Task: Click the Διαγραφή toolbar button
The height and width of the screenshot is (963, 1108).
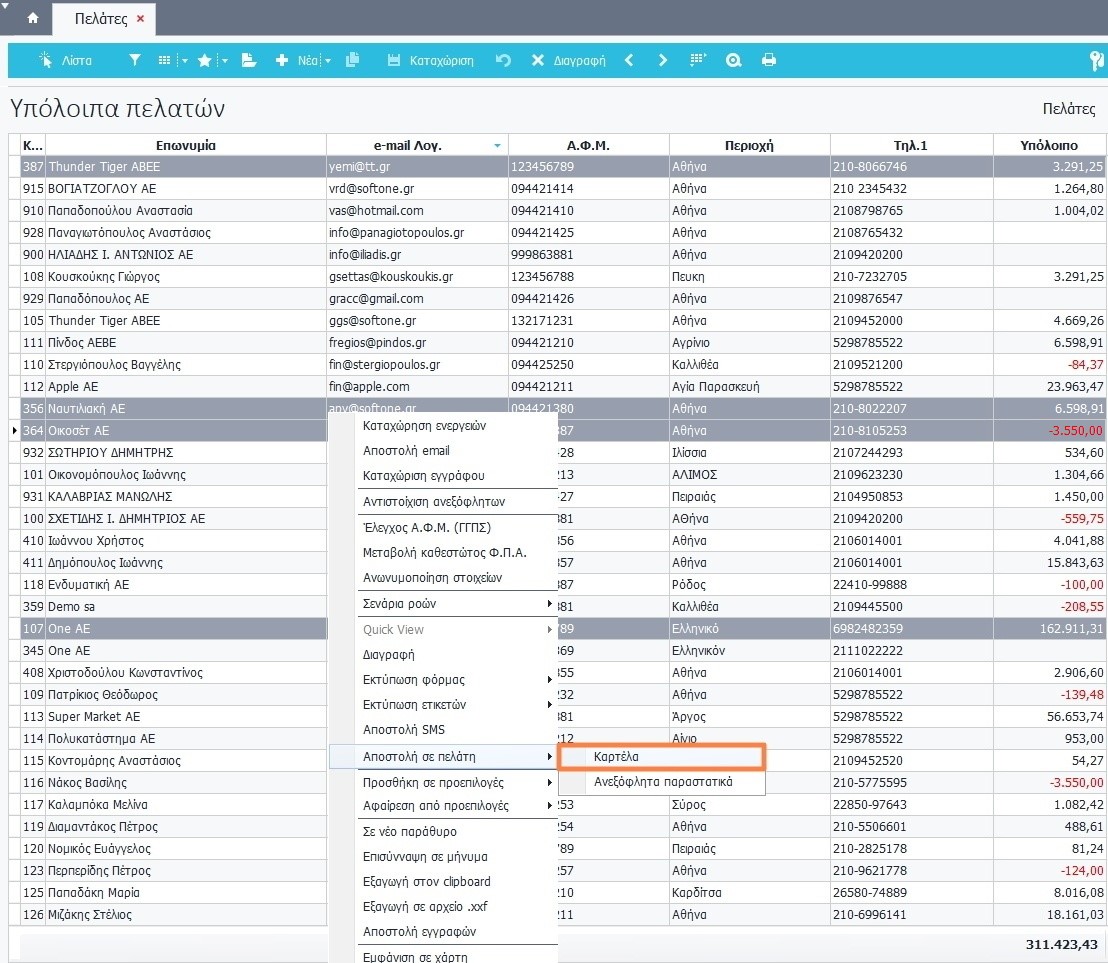Action: (568, 60)
